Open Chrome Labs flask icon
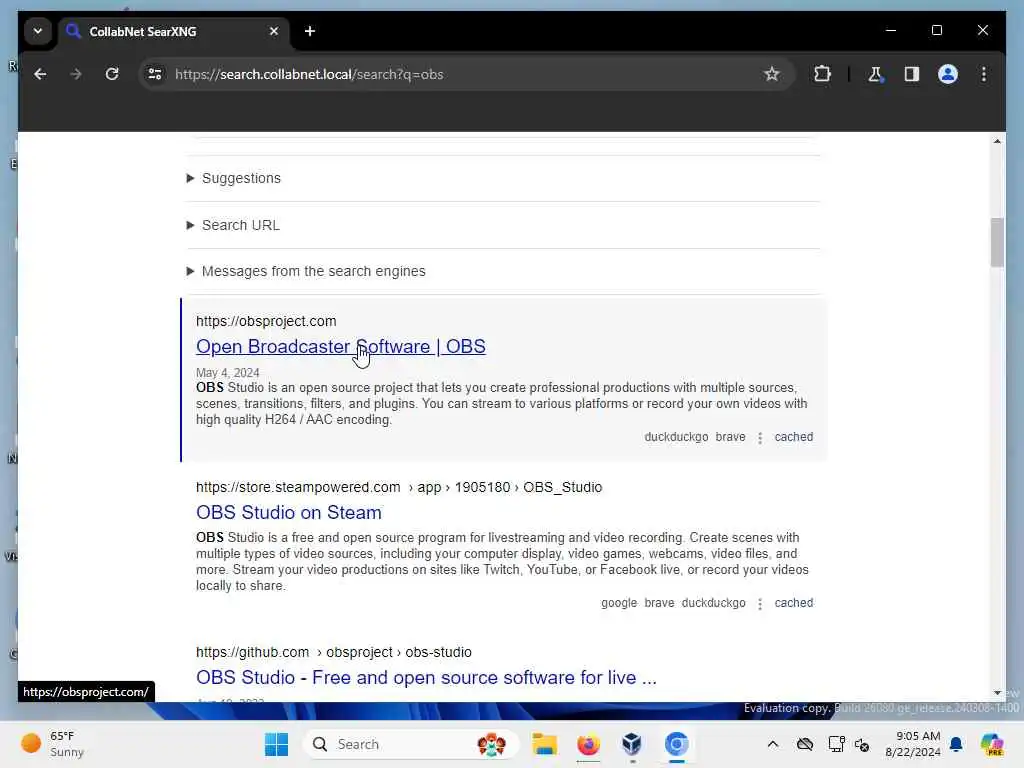1024x768 pixels. [875, 74]
